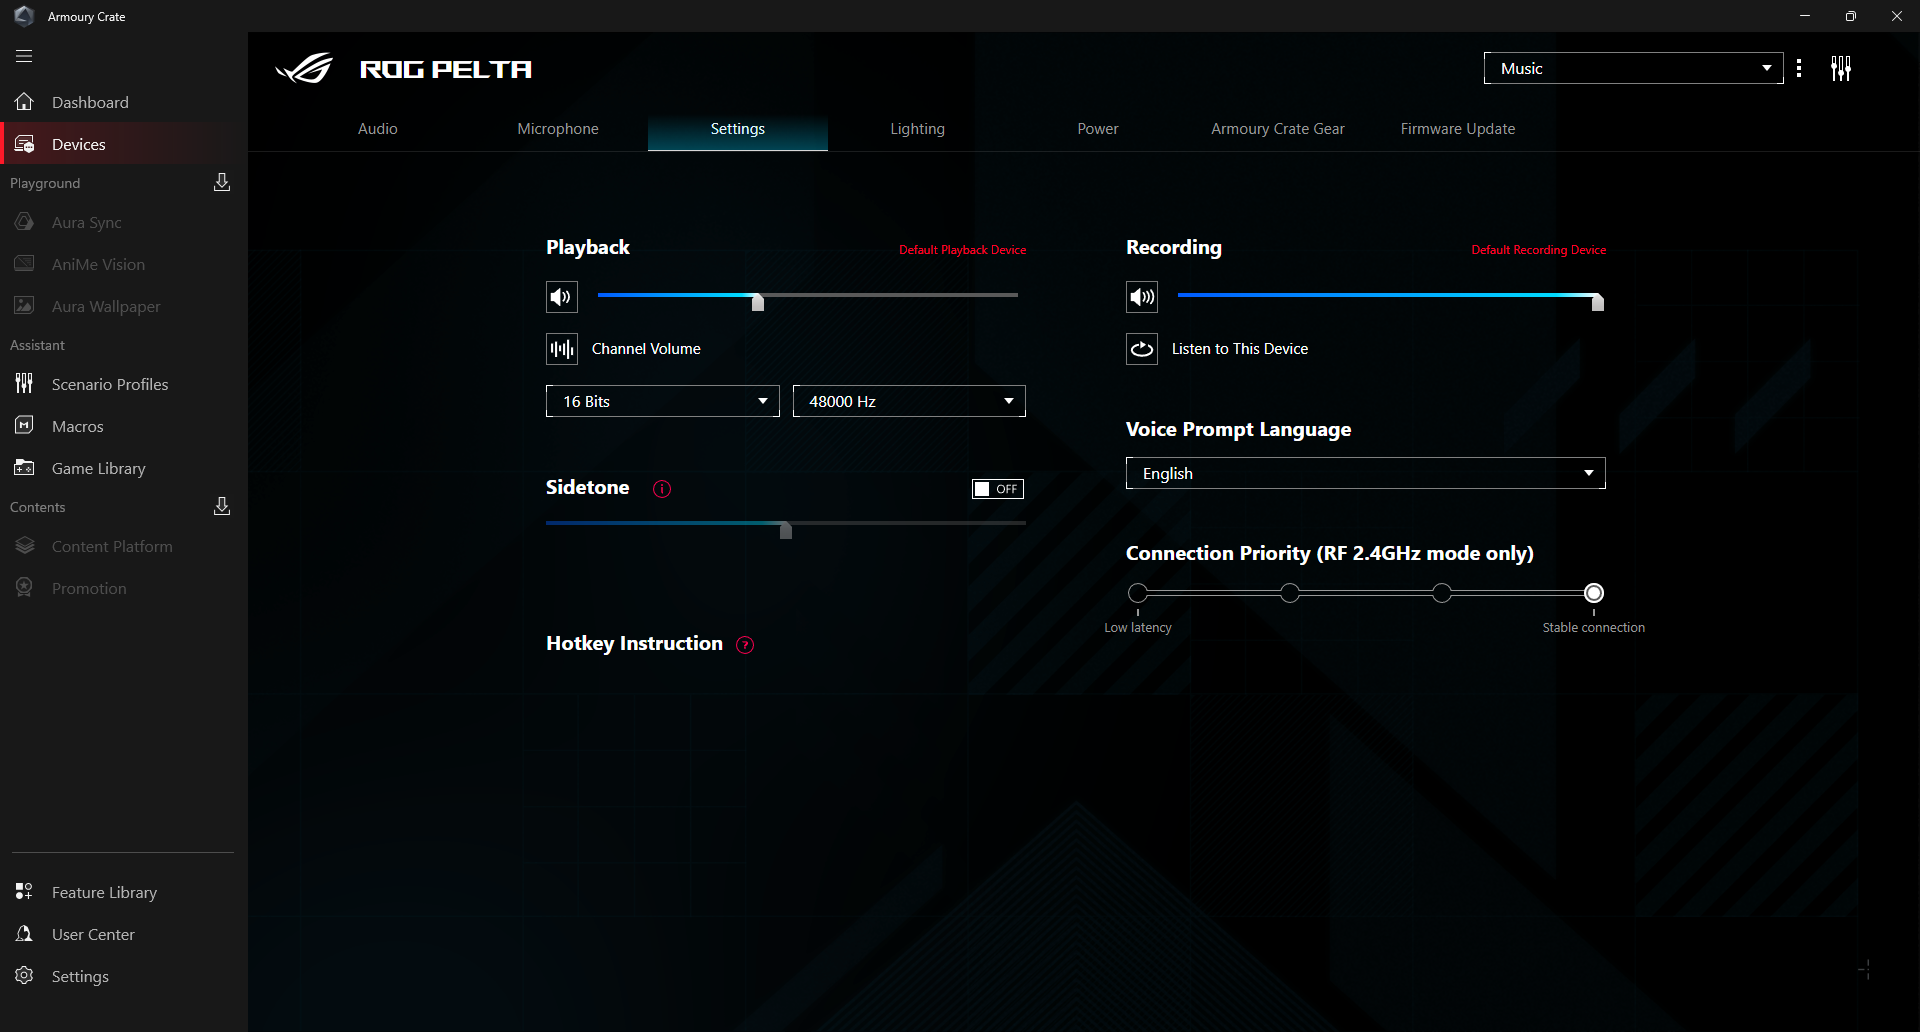Image resolution: width=1920 pixels, height=1032 pixels.
Task: Select the third connection priority node
Action: 1442,593
